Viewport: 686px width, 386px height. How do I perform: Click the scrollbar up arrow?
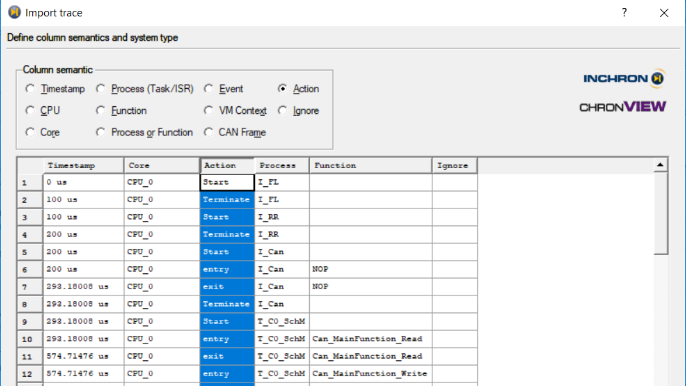(660, 165)
